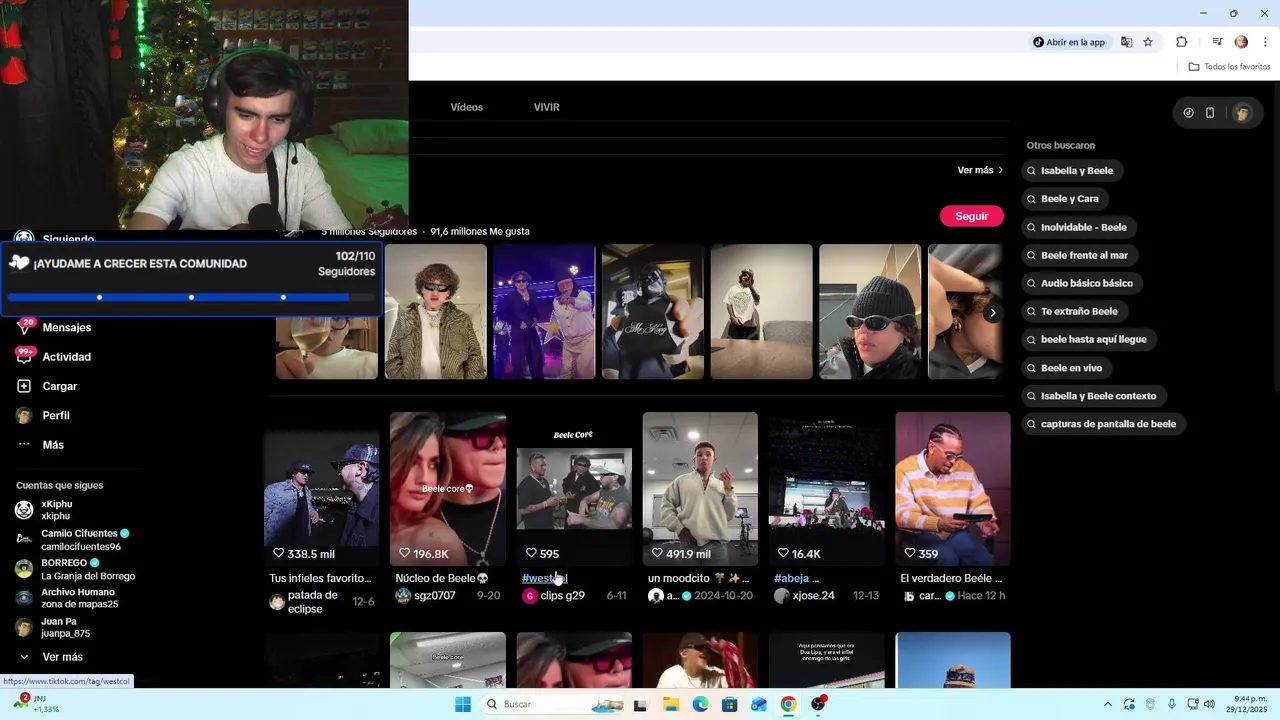Open followed account Camilo Cifuentes
The width and height of the screenshot is (1280, 720).
coord(73,540)
